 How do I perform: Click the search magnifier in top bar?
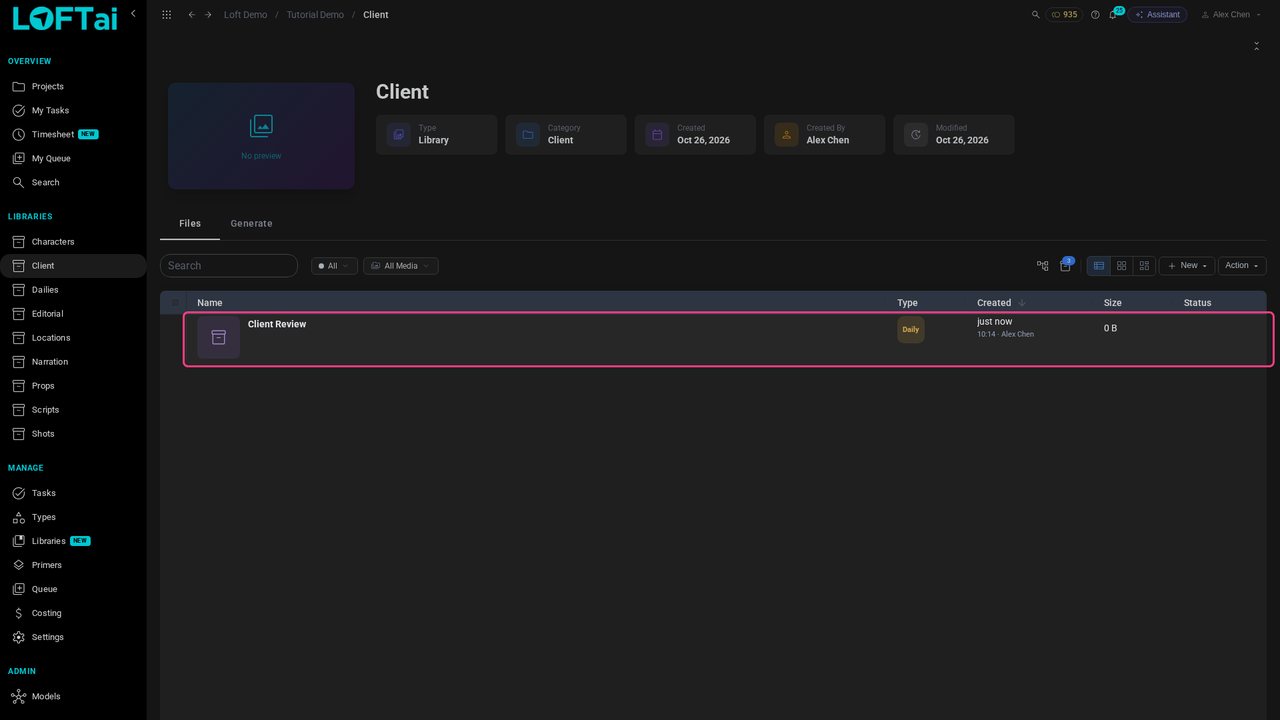(1035, 15)
